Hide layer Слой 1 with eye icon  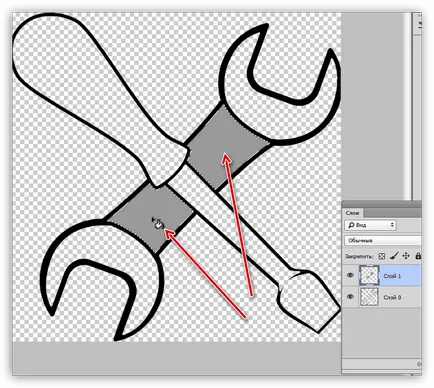[350, 275]
